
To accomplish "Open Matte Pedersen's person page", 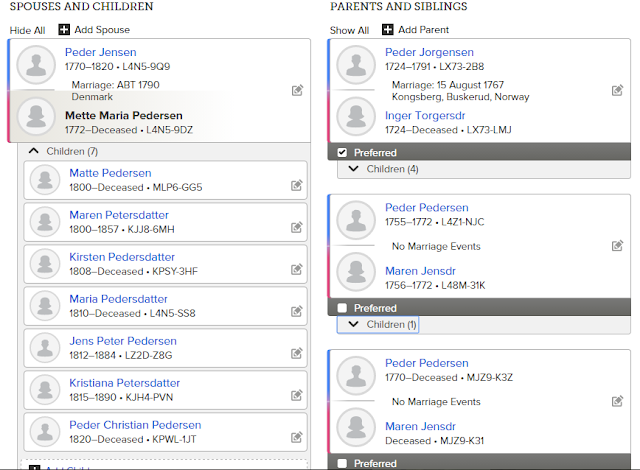I will pos(110,173).
